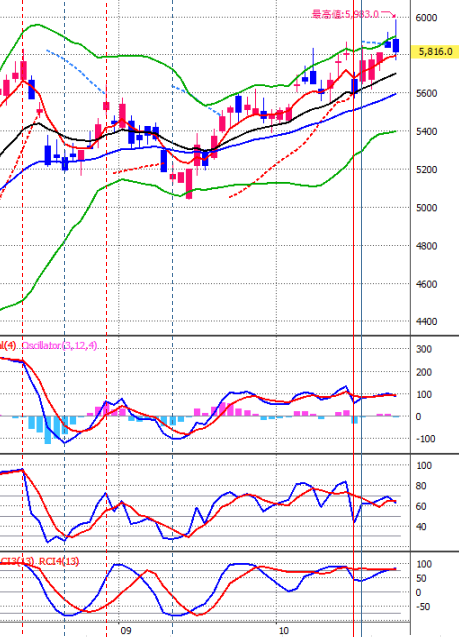
Task: Click the 300 label on oscillator scale
Action: pyautogui.click(x=424, y=349)
